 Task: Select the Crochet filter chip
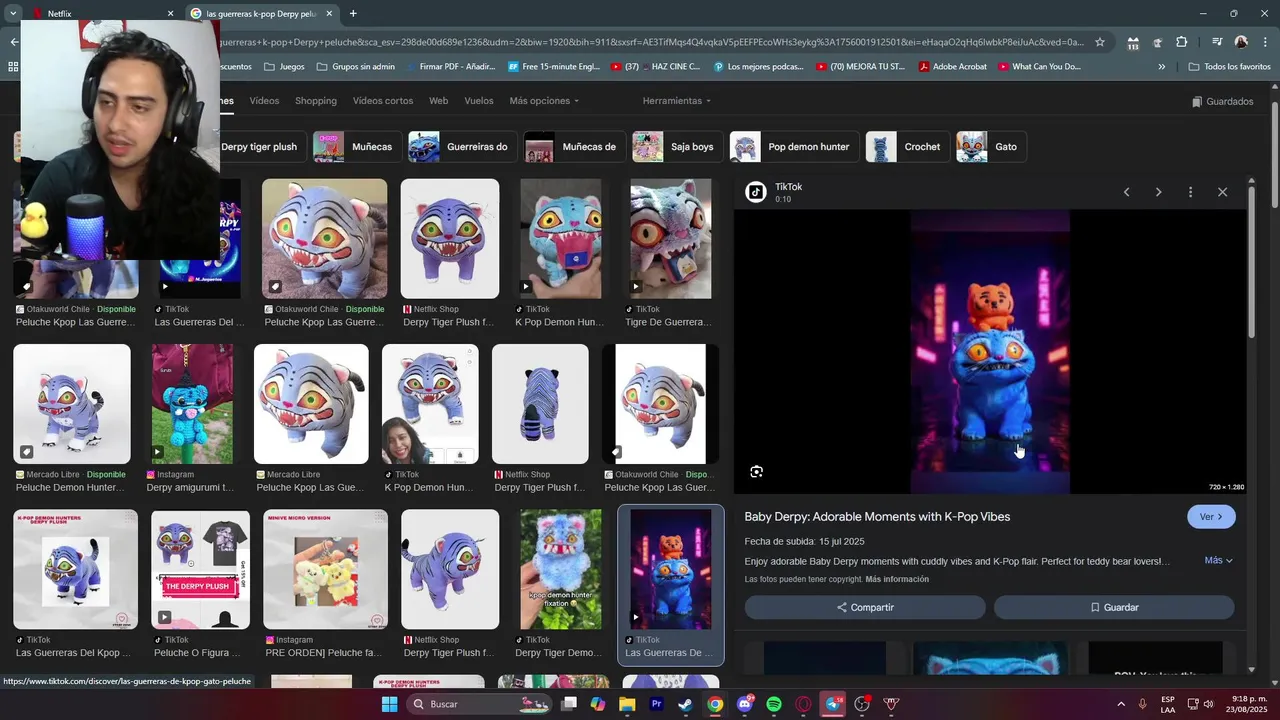(x=907, y=147)
